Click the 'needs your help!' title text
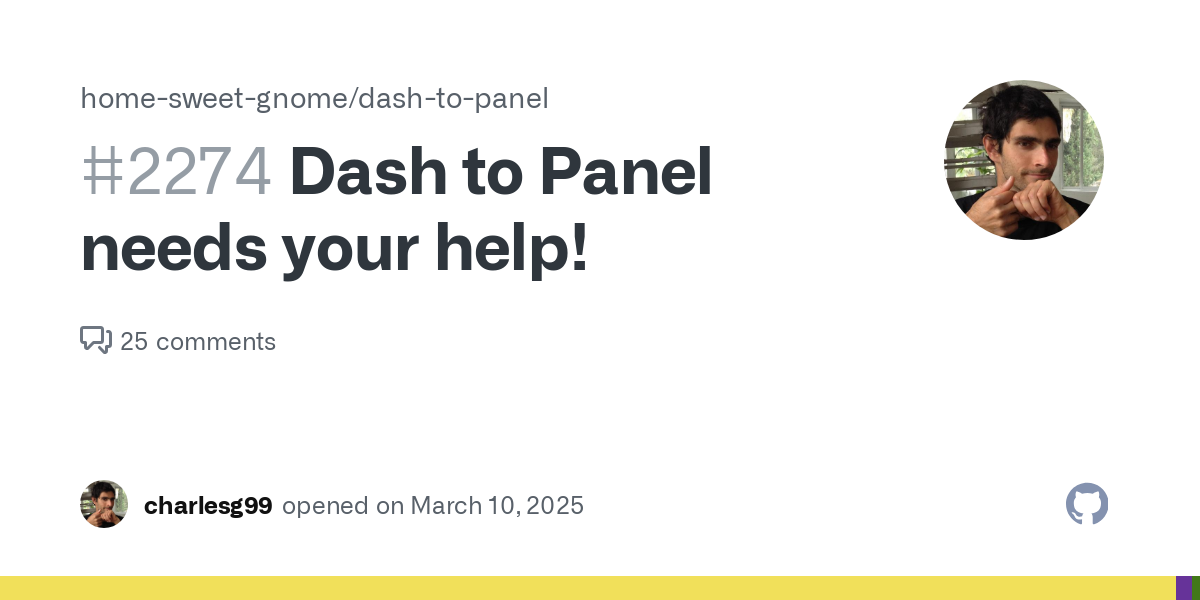The height and width of the screenshot is (600, 1200). click(335, 249)
